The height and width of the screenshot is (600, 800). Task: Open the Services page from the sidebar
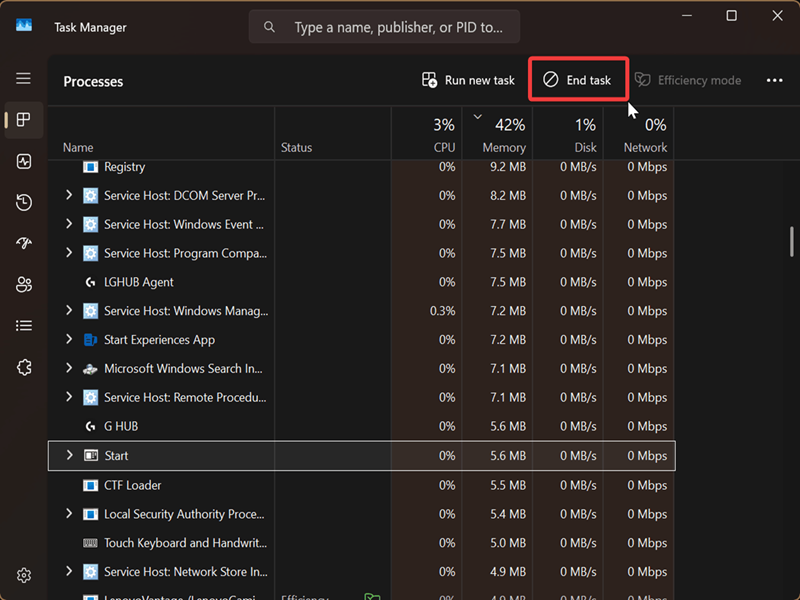(23, 367)
